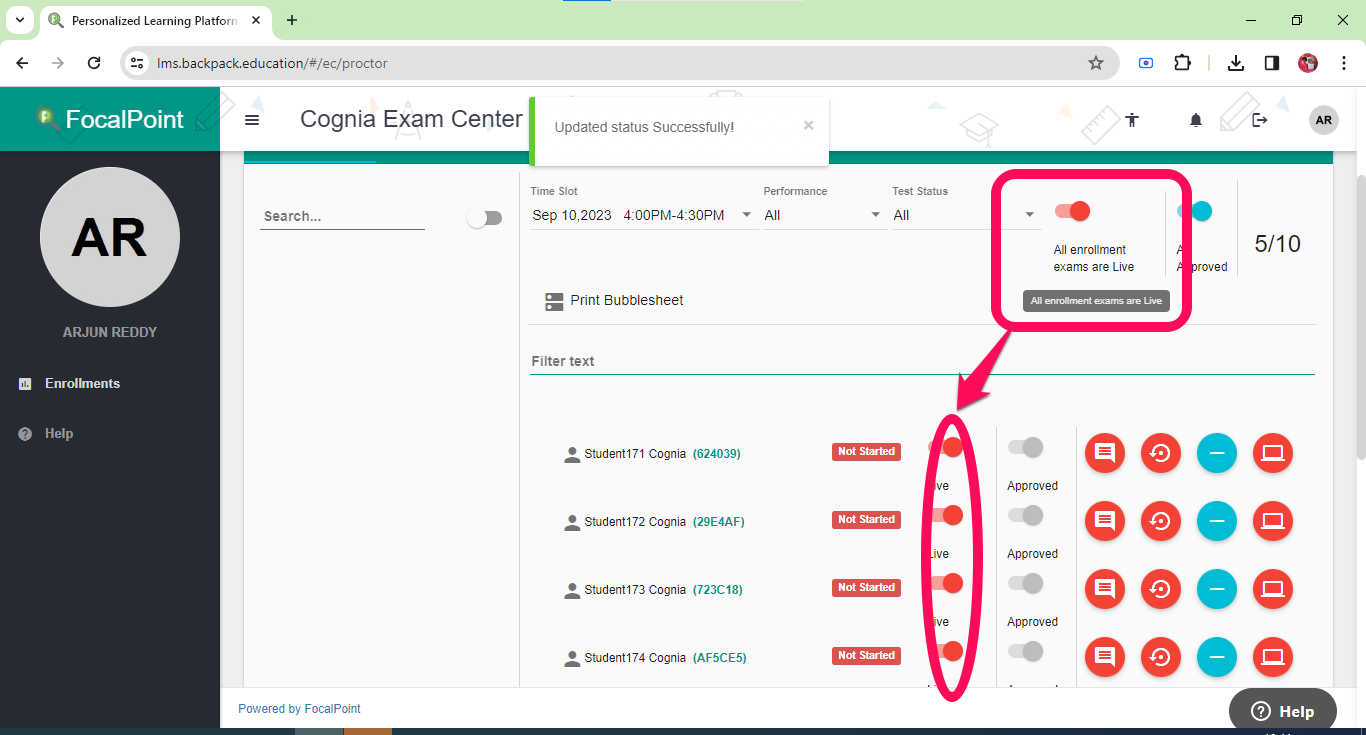The height and width of the screenshot is (735, 1366).
Task: Click reset history icon for Student174 Cognia
Action: coord(1161,657)
